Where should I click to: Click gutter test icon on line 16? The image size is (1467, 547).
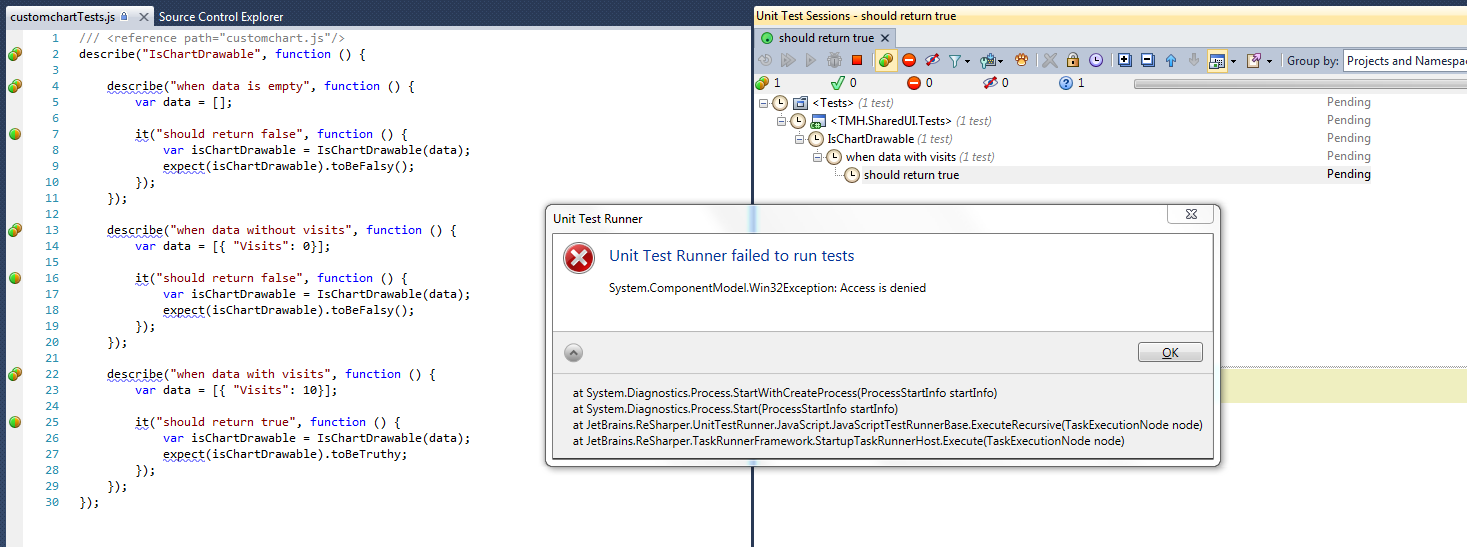point(14,278)
